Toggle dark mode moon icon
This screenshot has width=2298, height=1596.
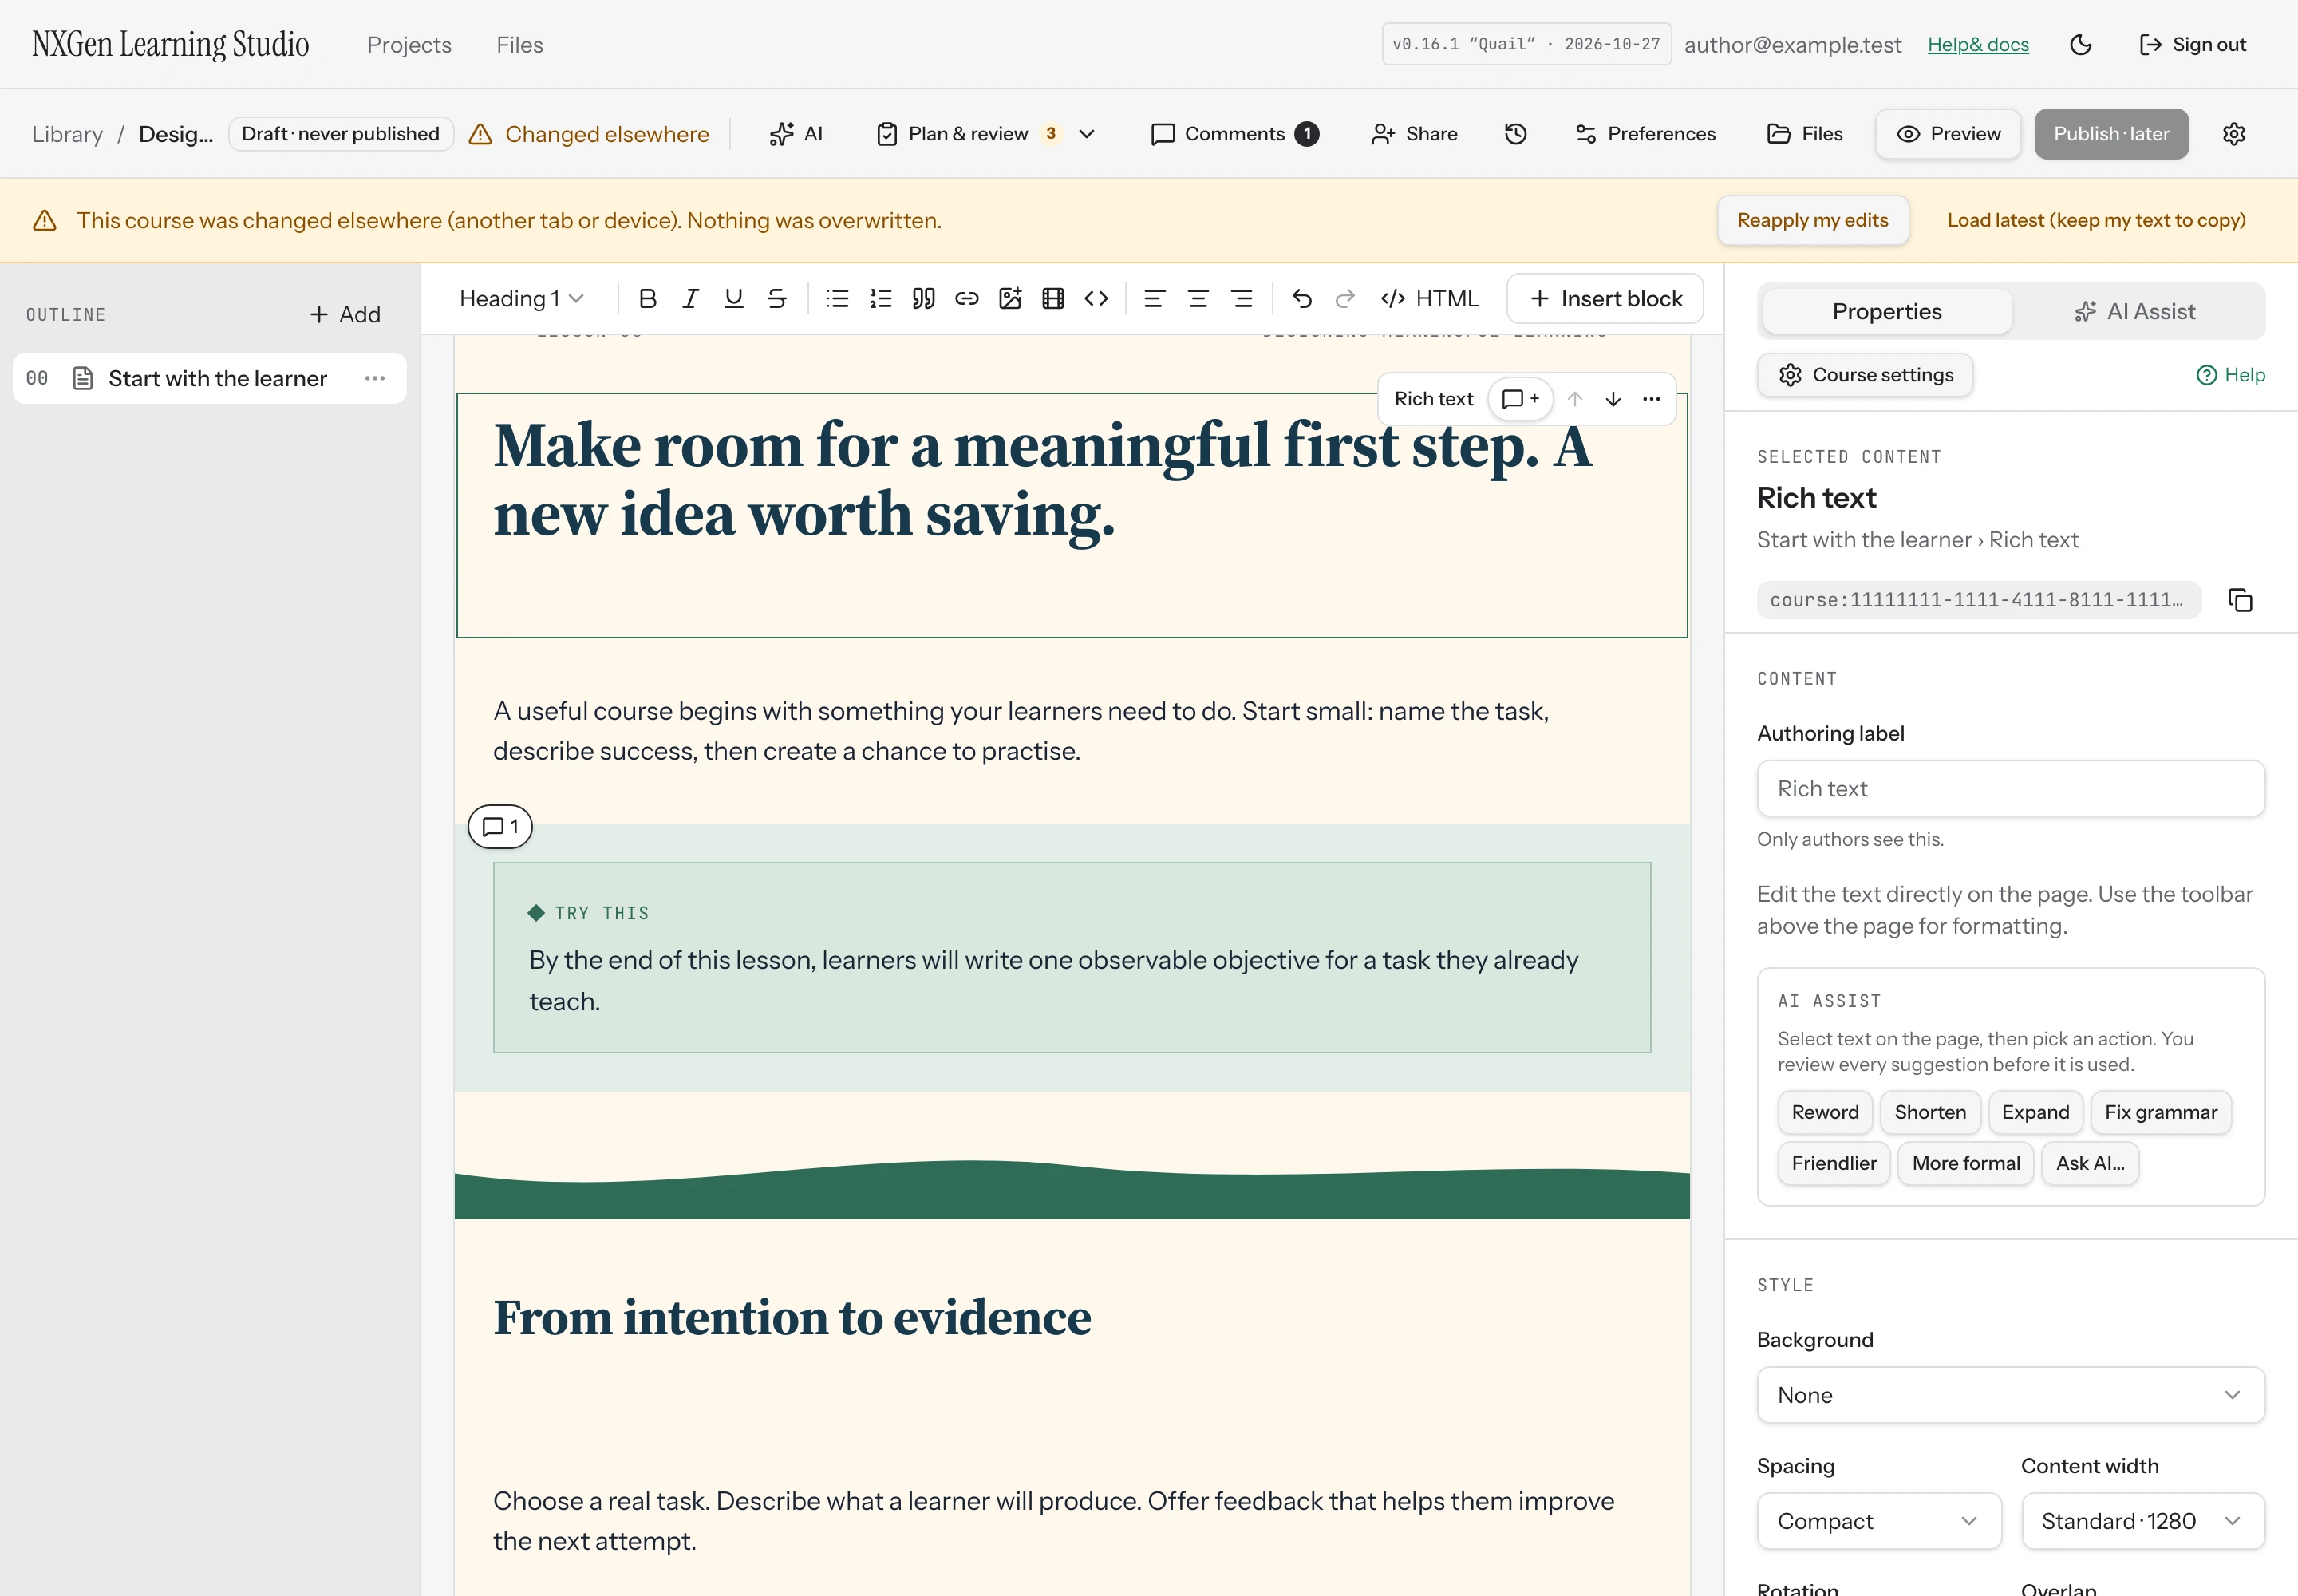pos(2081,45)
